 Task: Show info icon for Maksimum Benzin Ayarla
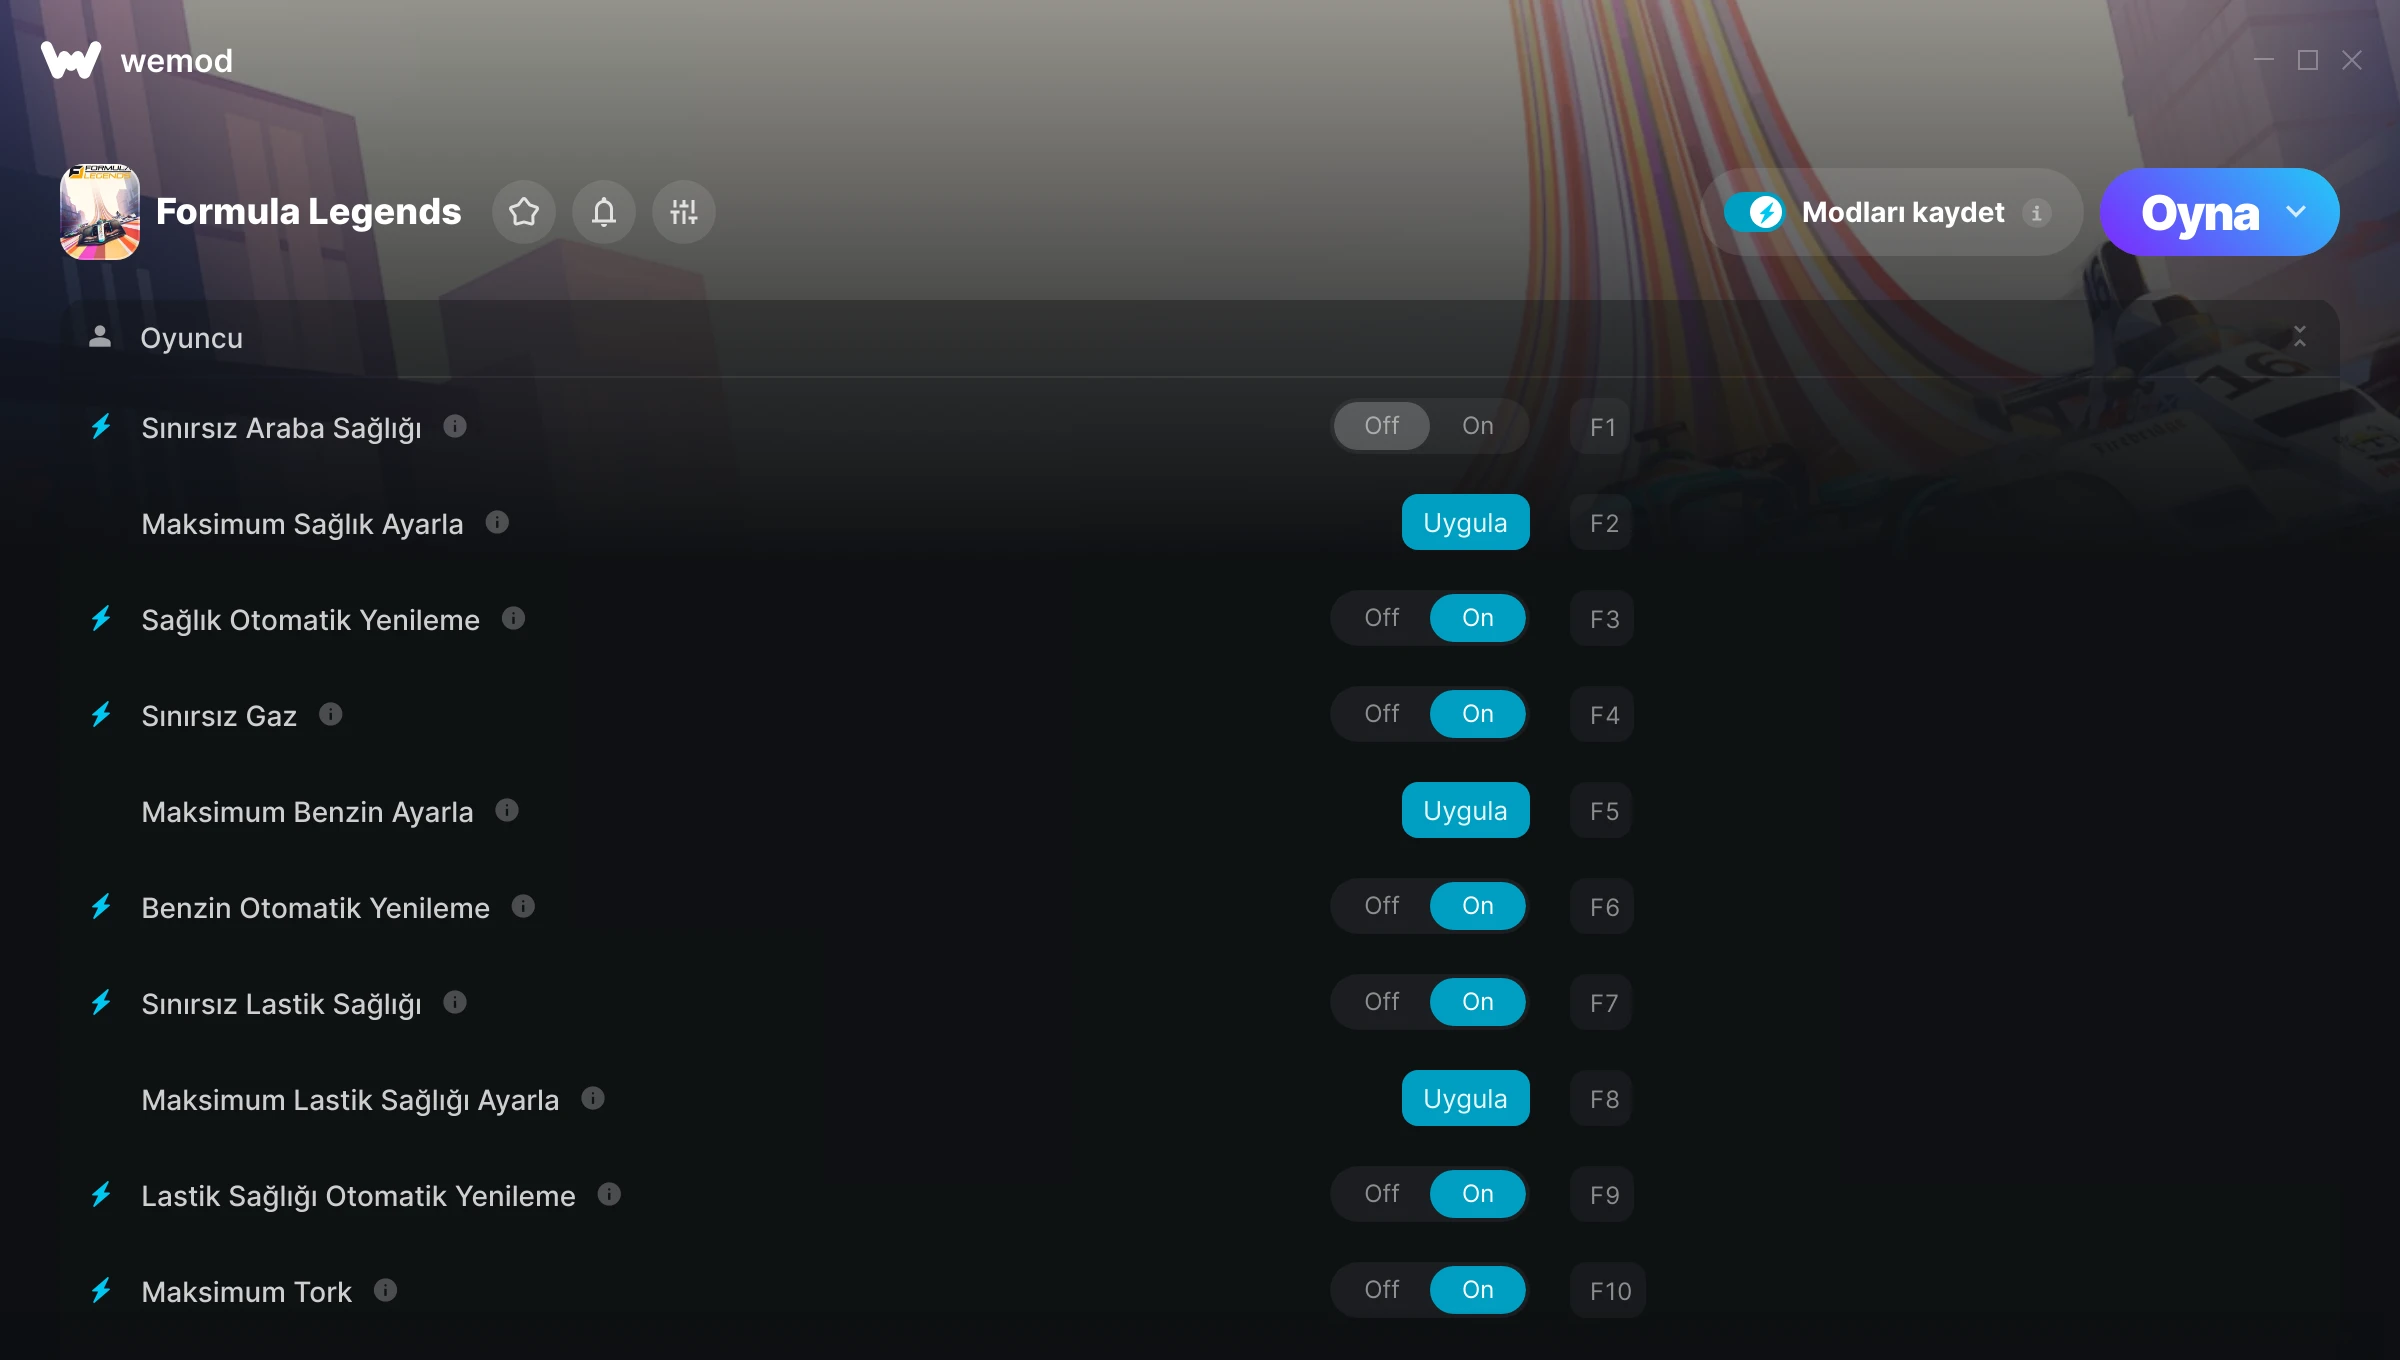pos(507,811)
